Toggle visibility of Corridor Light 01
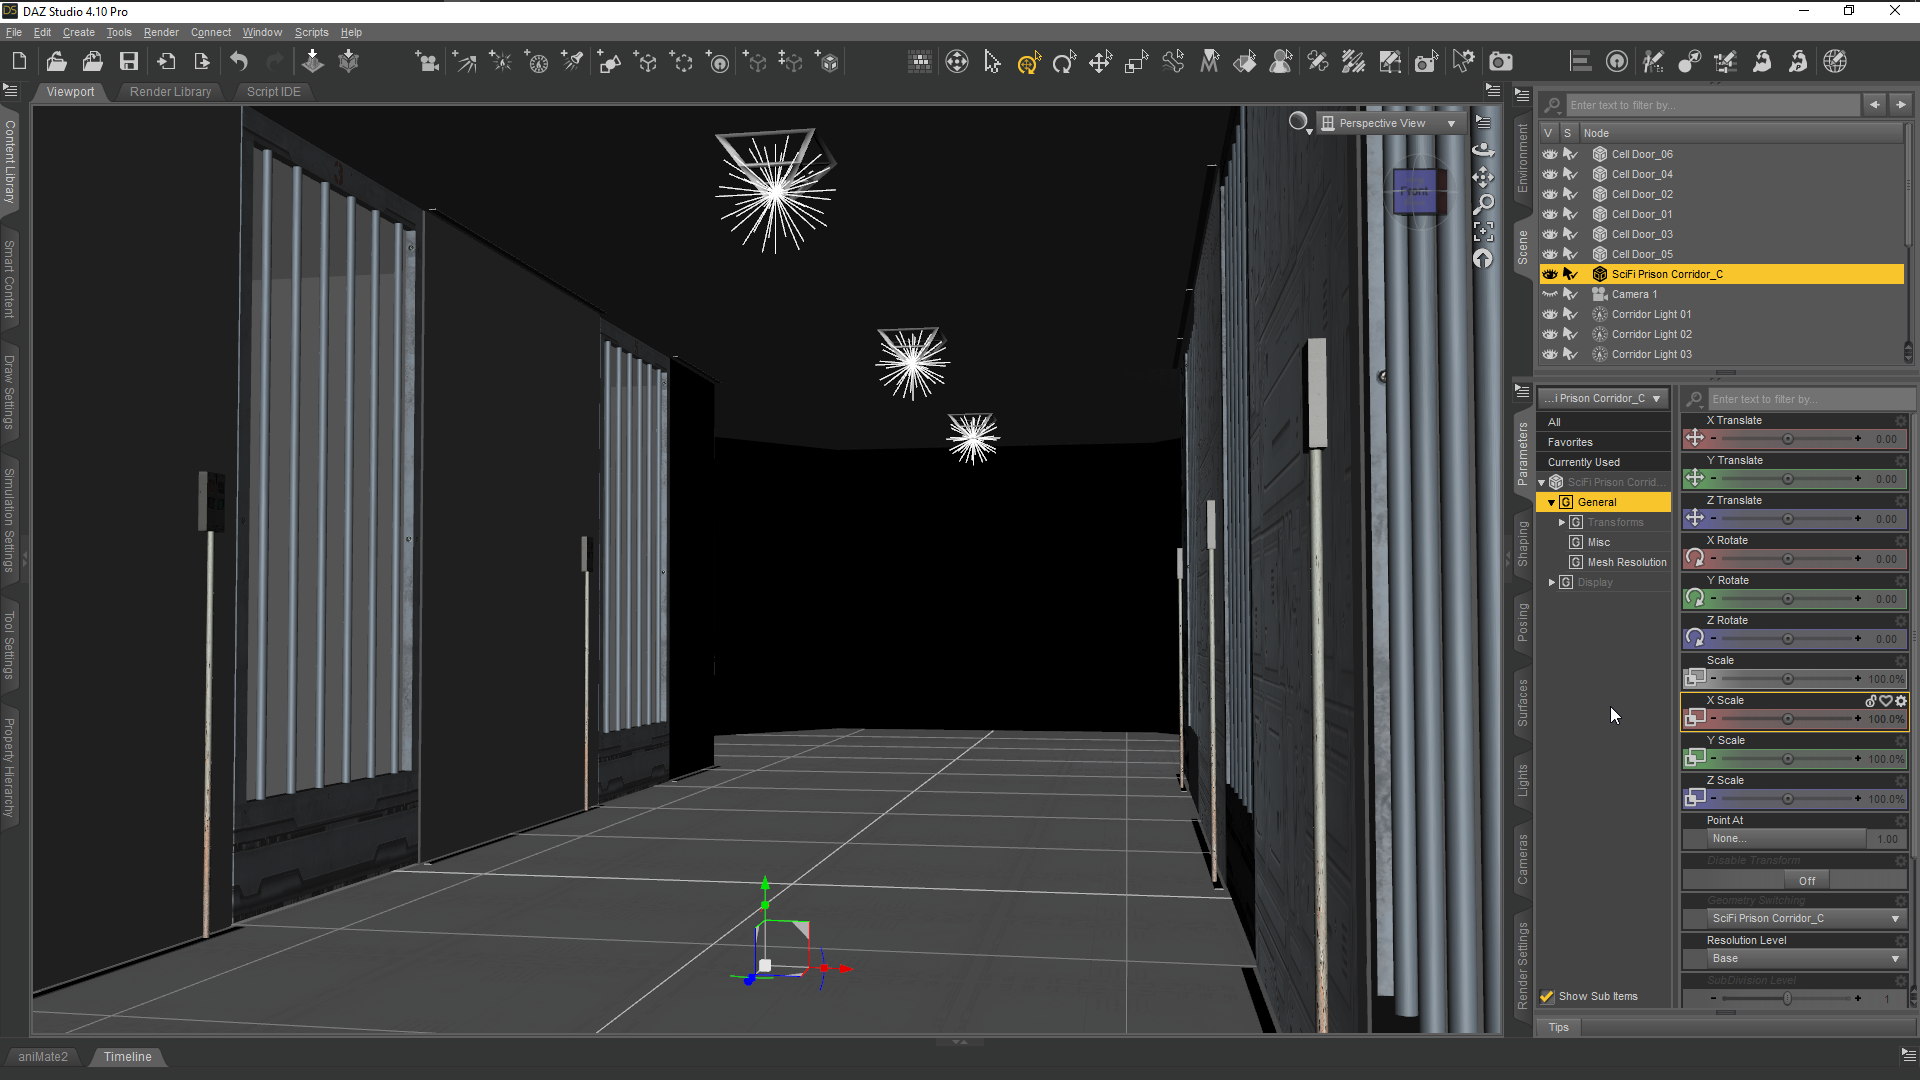This screenshot has width=1920, height=1080. (1550, 314)
